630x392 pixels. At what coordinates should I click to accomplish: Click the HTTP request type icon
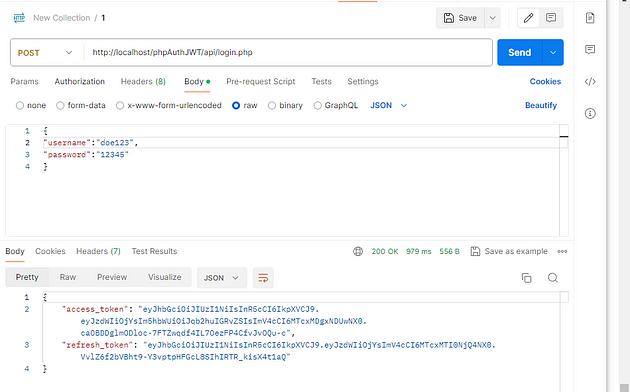pos(19,18)
